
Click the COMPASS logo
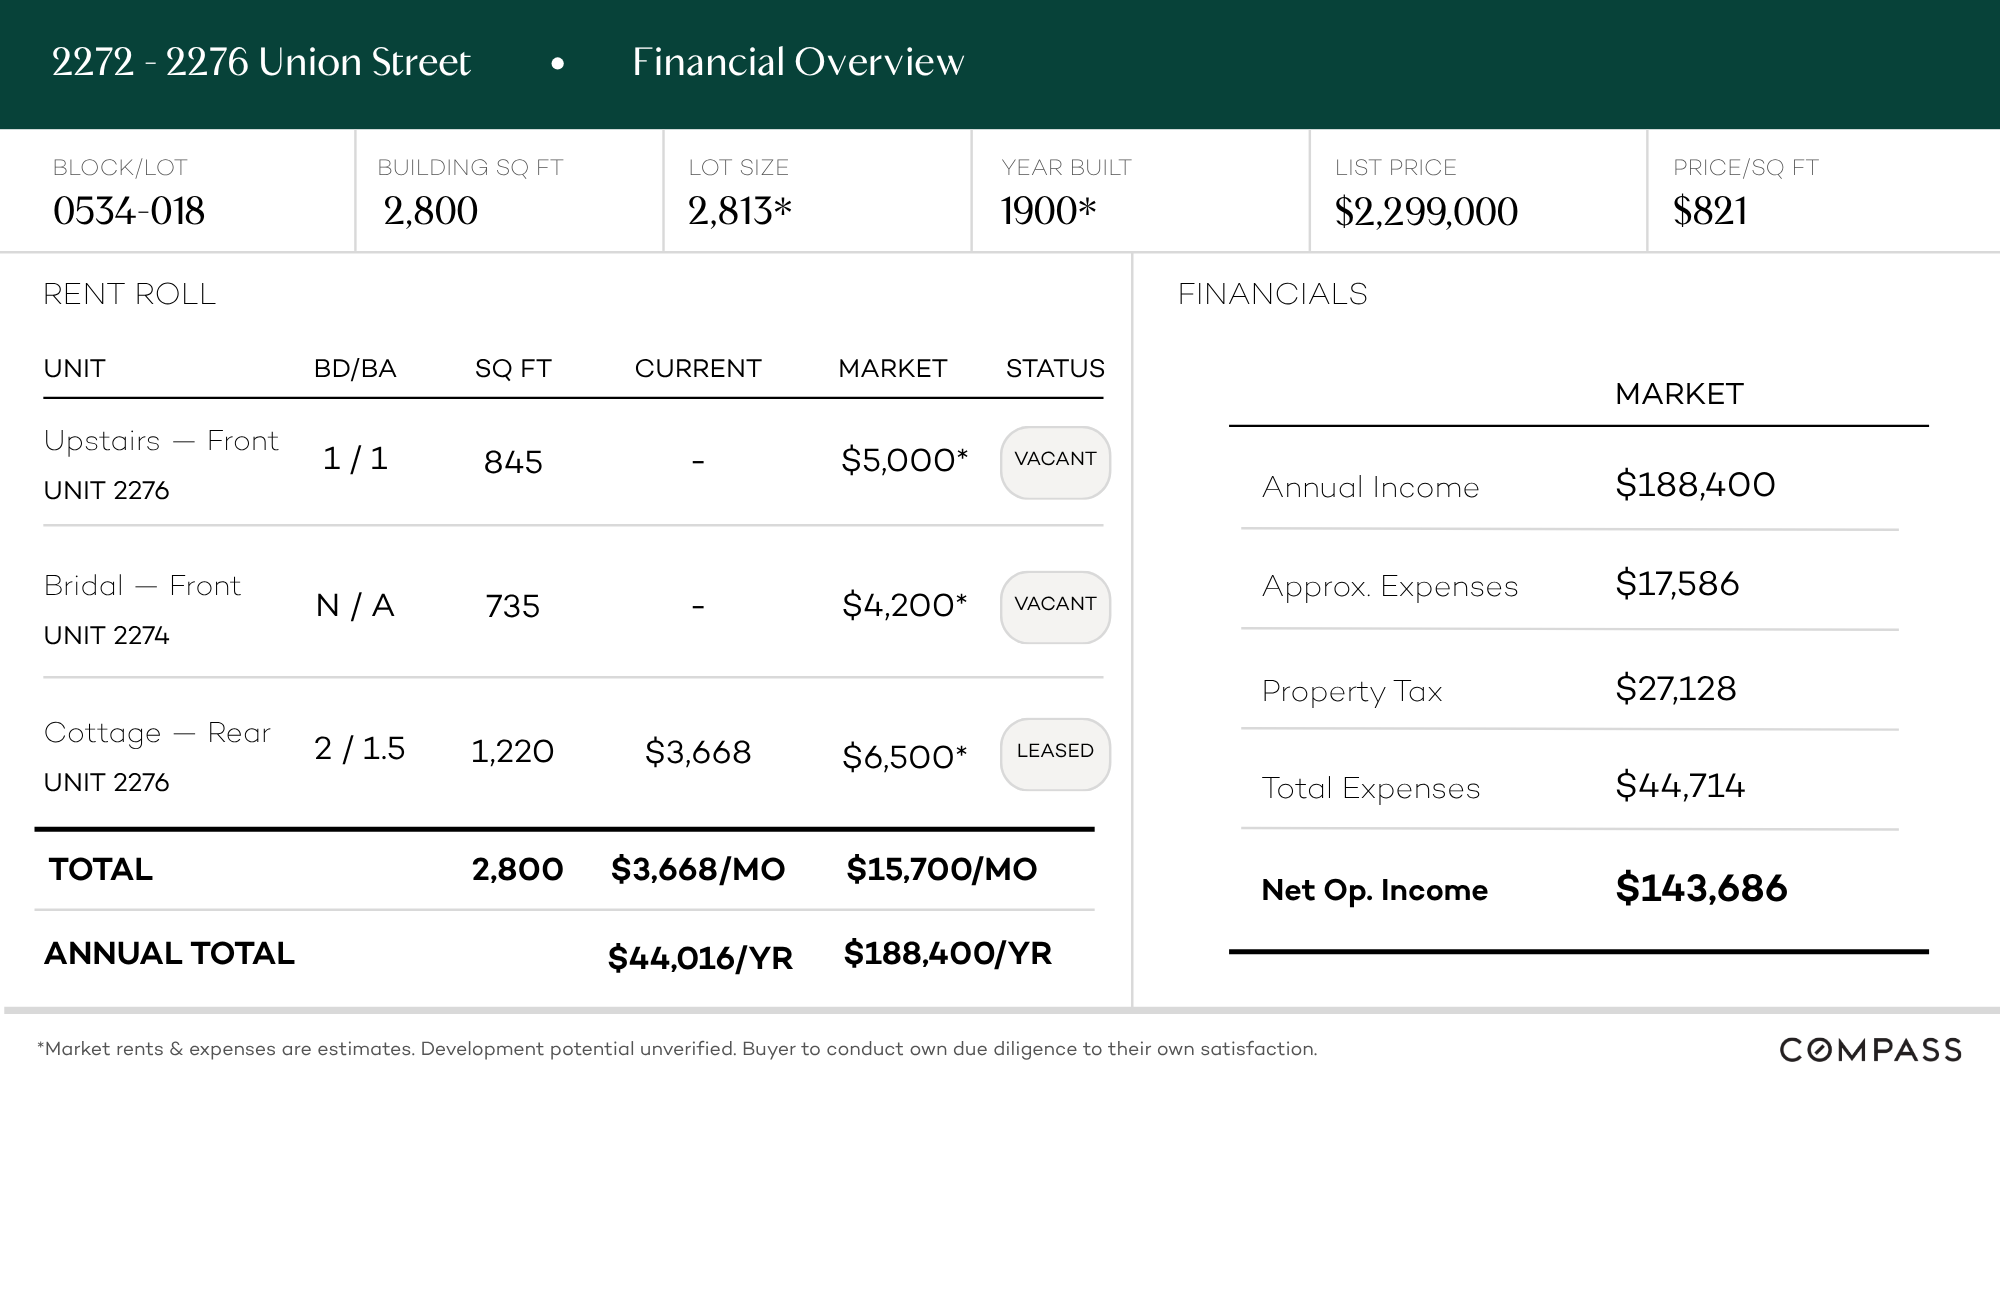(1870, 1050)
